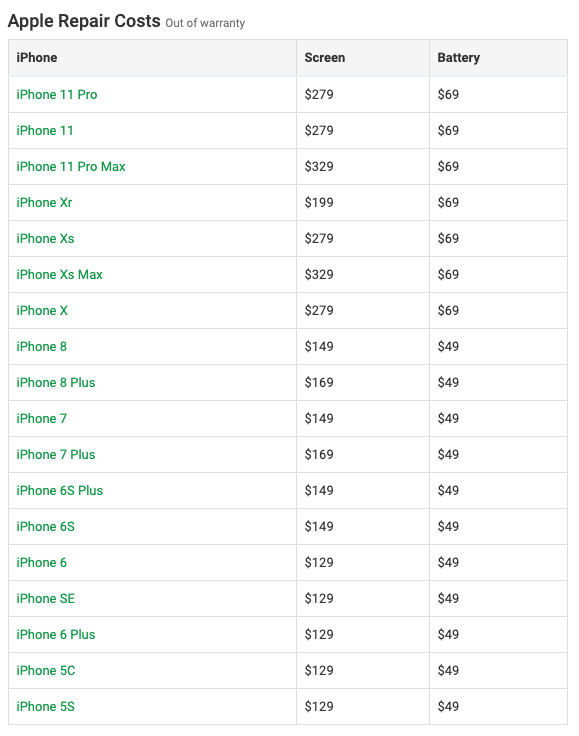Screen dimensions: 579x736
Task: Open the iPhone 8 Plus link
Action: [56, 383]
